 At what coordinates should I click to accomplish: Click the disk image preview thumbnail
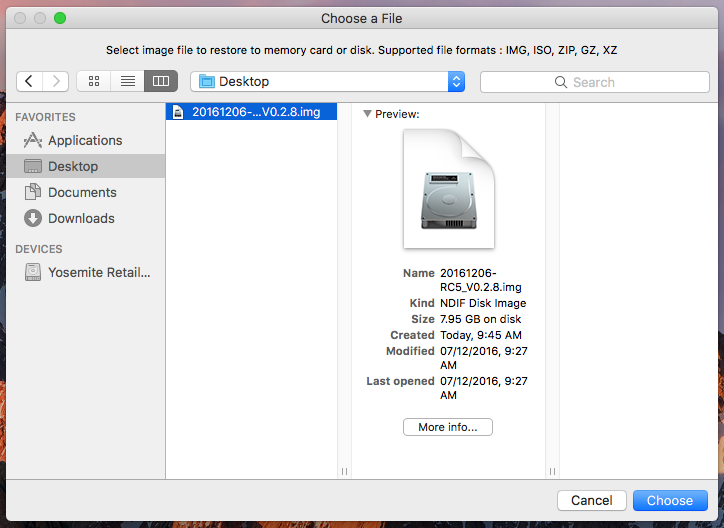[448, 190]
